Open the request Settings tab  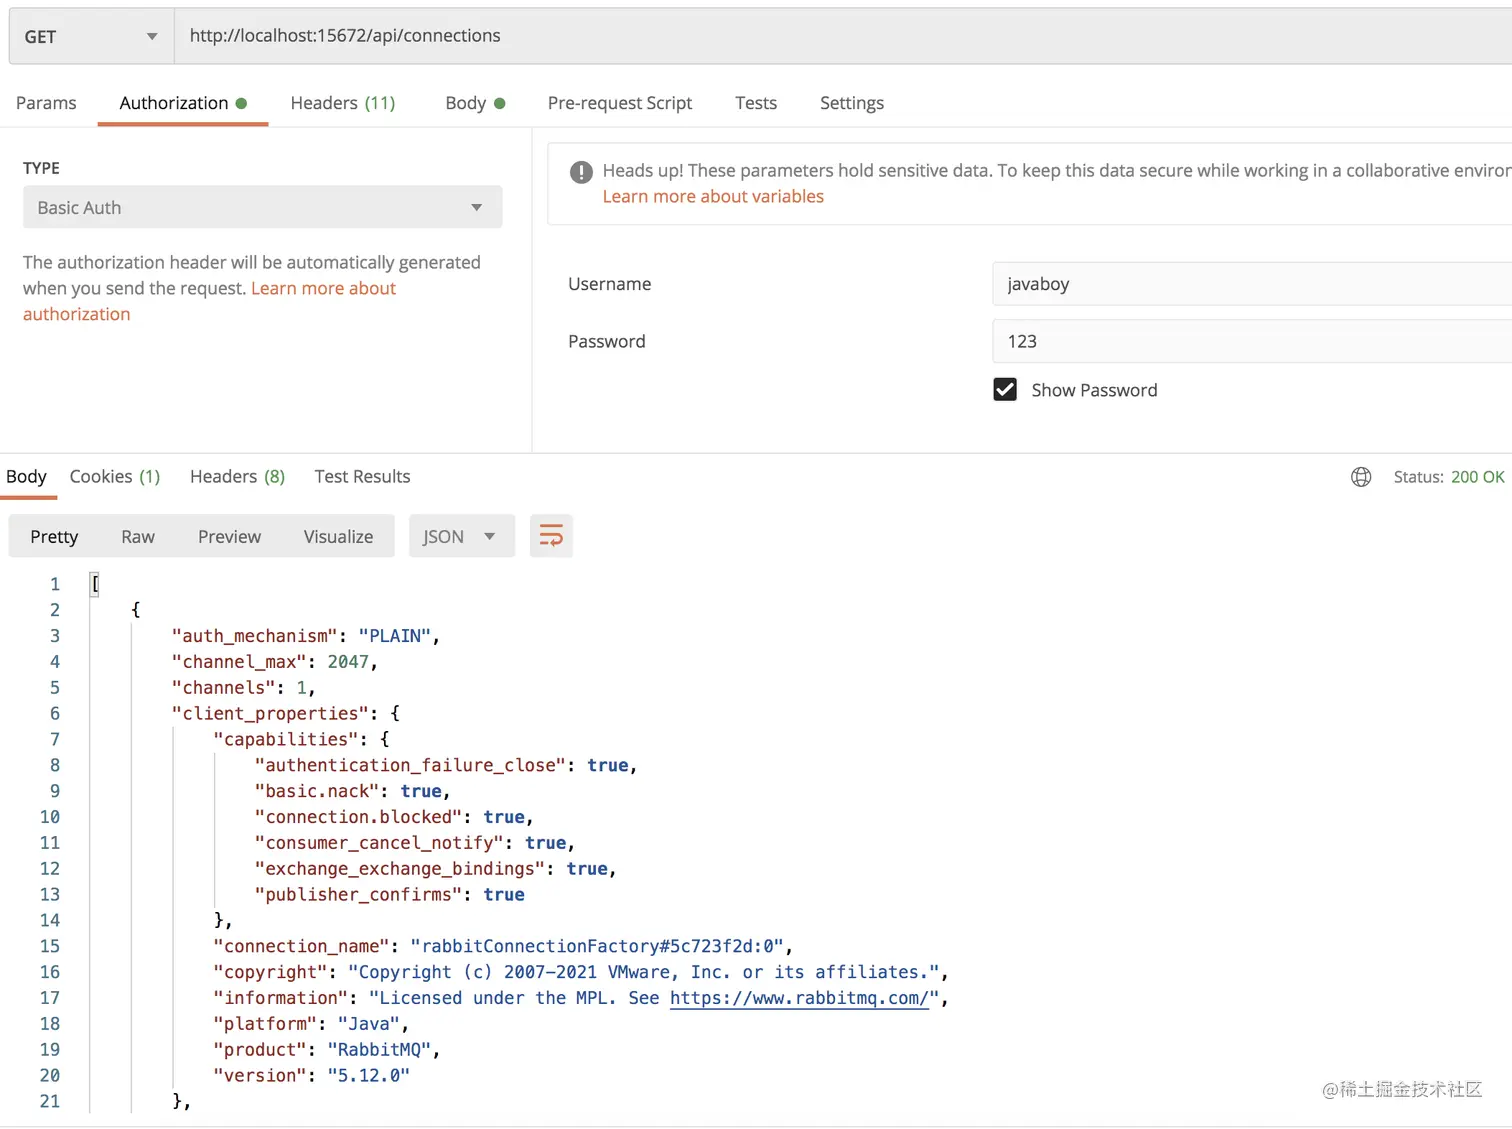852,103
